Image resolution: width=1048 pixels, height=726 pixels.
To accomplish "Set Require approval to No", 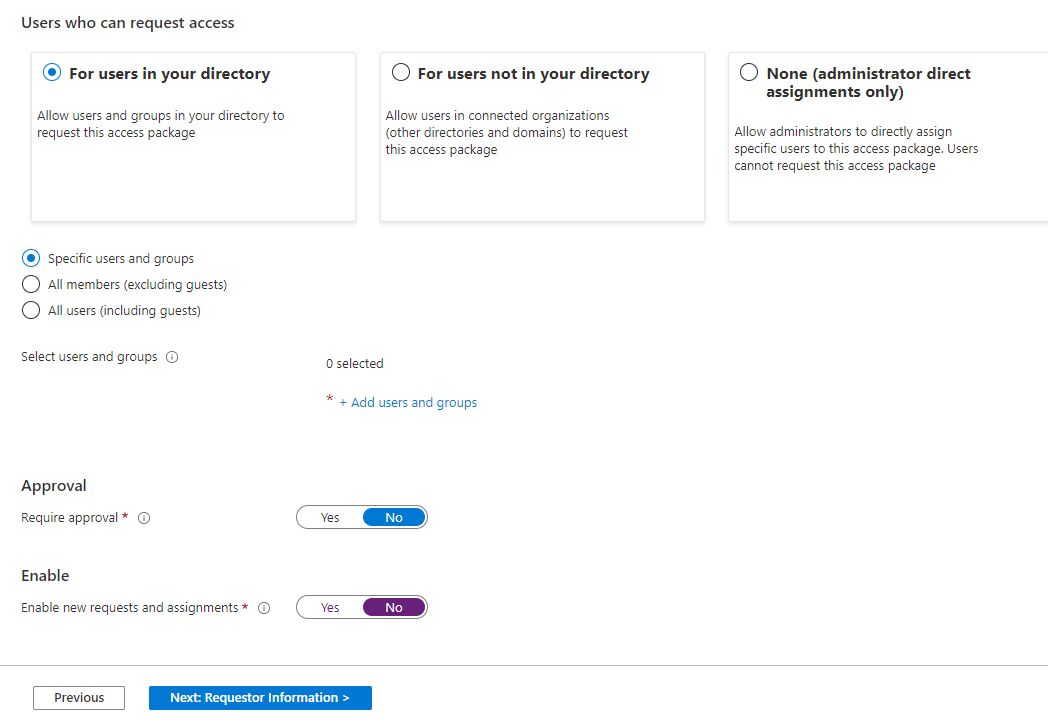I will (394, 518).
